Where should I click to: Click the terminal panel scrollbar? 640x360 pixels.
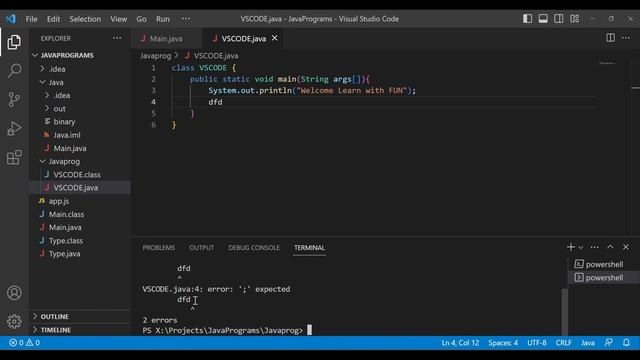(x=564, y=311)
